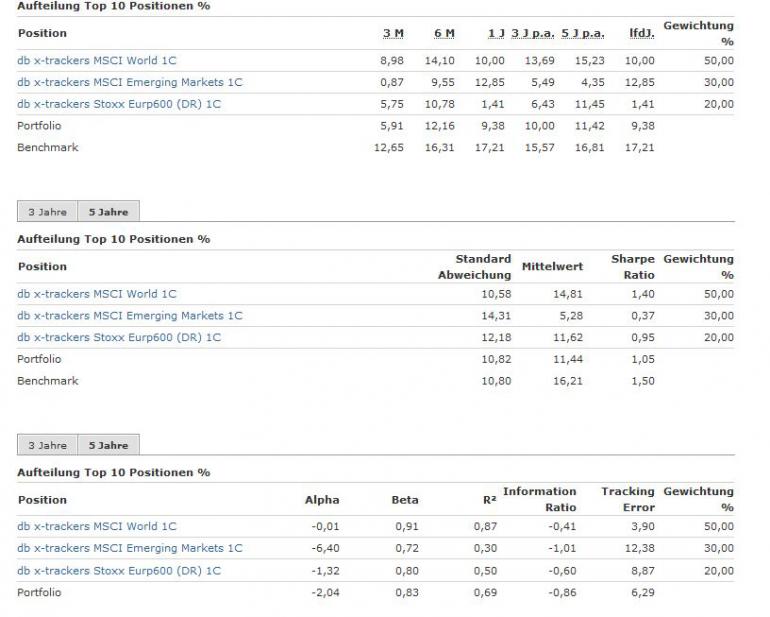
Task: Open Stoxx Eurp600 (DR) 1C in Alpha Beta table
Action: pos(119,571)
